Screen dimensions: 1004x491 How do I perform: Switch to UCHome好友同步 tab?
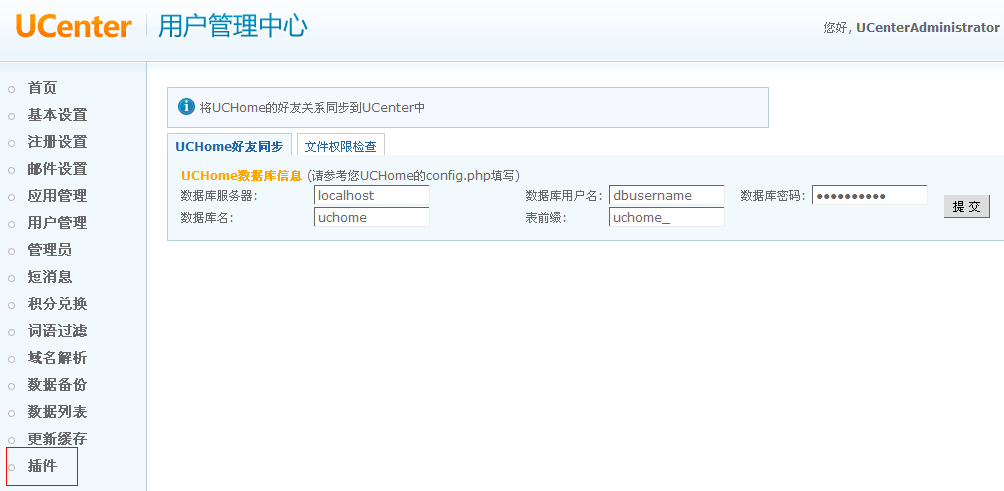coord(229,145)
